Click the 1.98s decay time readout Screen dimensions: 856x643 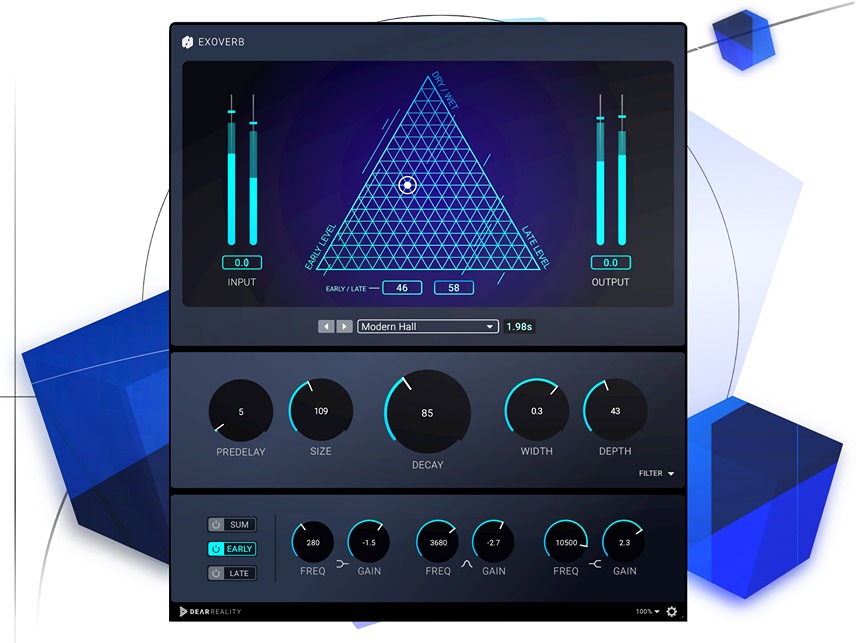click(519, 326)
